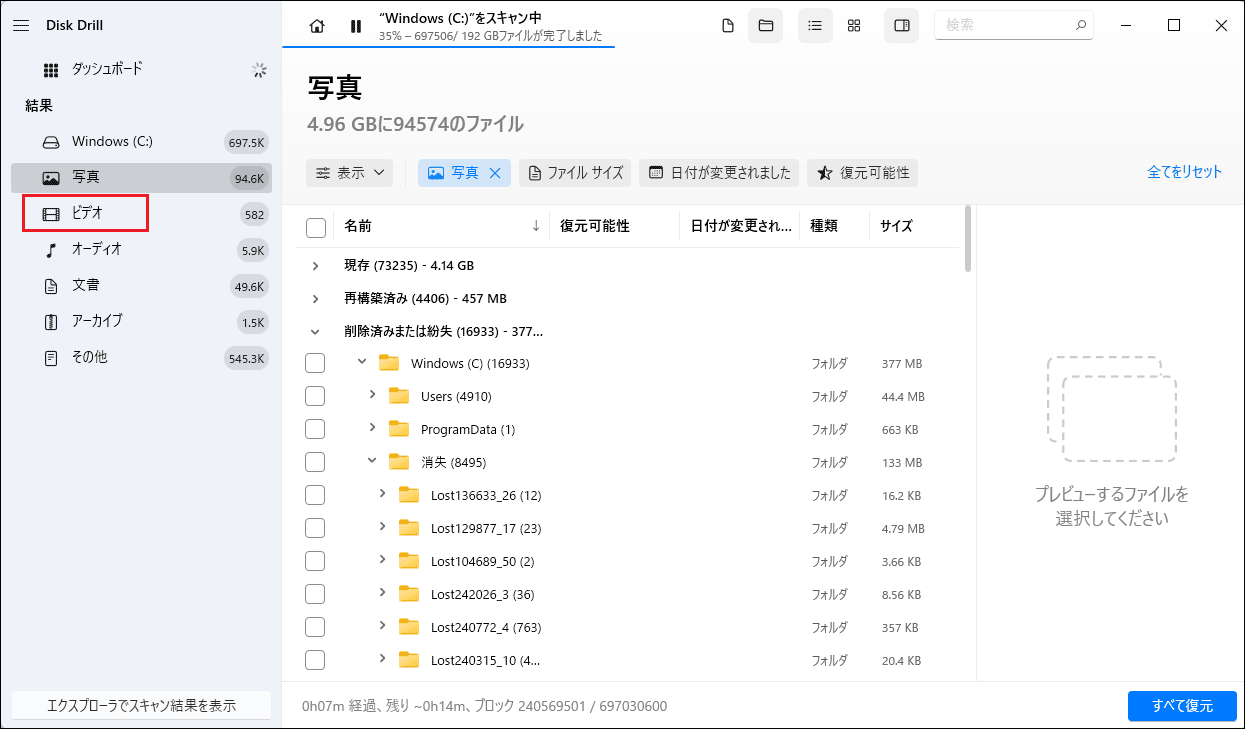Open the folder browse icon in toolbar
The height and width of the screenshot is (729, 1245).
coord(765,26)
